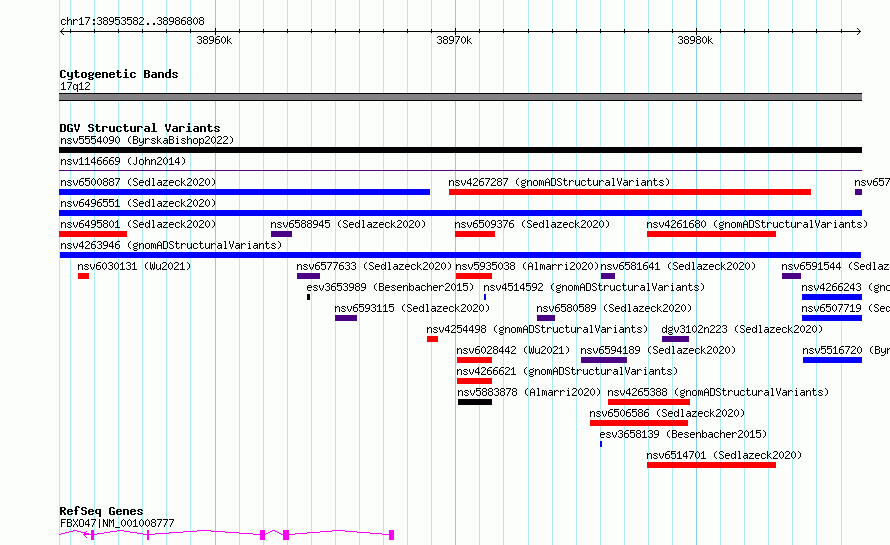The height and width of the screenshot is (545, 890).
Task: Open the DGV Structural Variants track heading
Action: (140, 128)
